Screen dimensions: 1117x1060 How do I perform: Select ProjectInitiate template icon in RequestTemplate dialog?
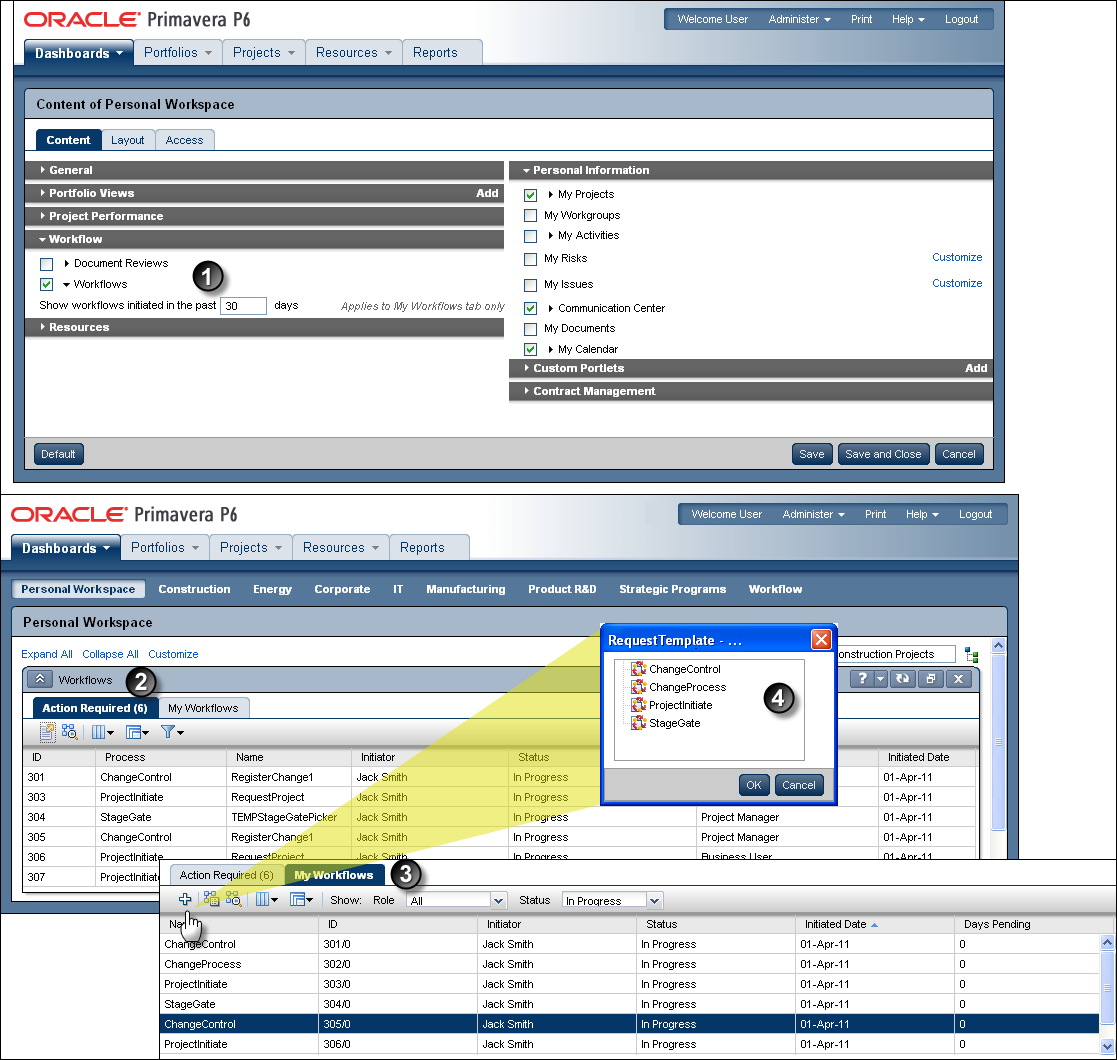pyautogui.click(x=638, y=705)
